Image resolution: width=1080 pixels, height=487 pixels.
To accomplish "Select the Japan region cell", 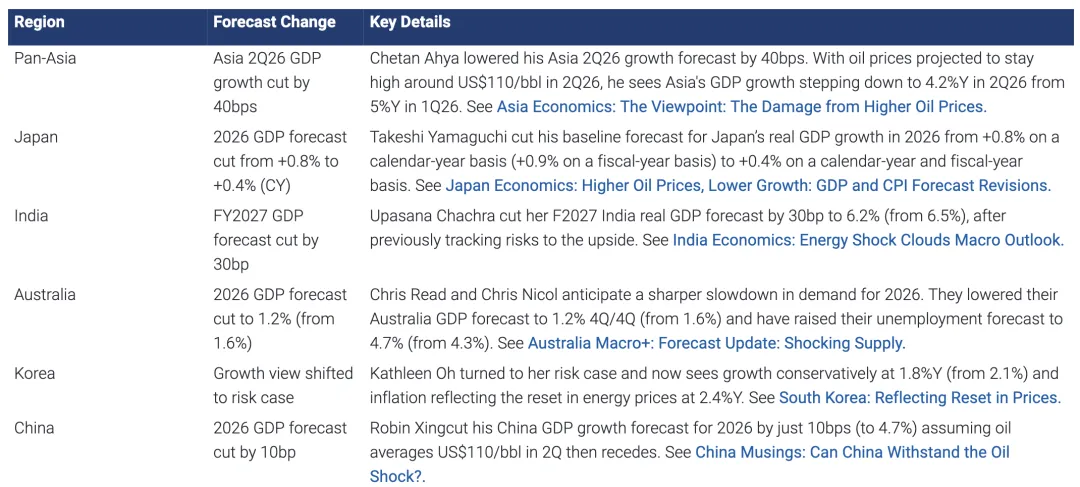I will pyautogui.click(x=36, y=137).
